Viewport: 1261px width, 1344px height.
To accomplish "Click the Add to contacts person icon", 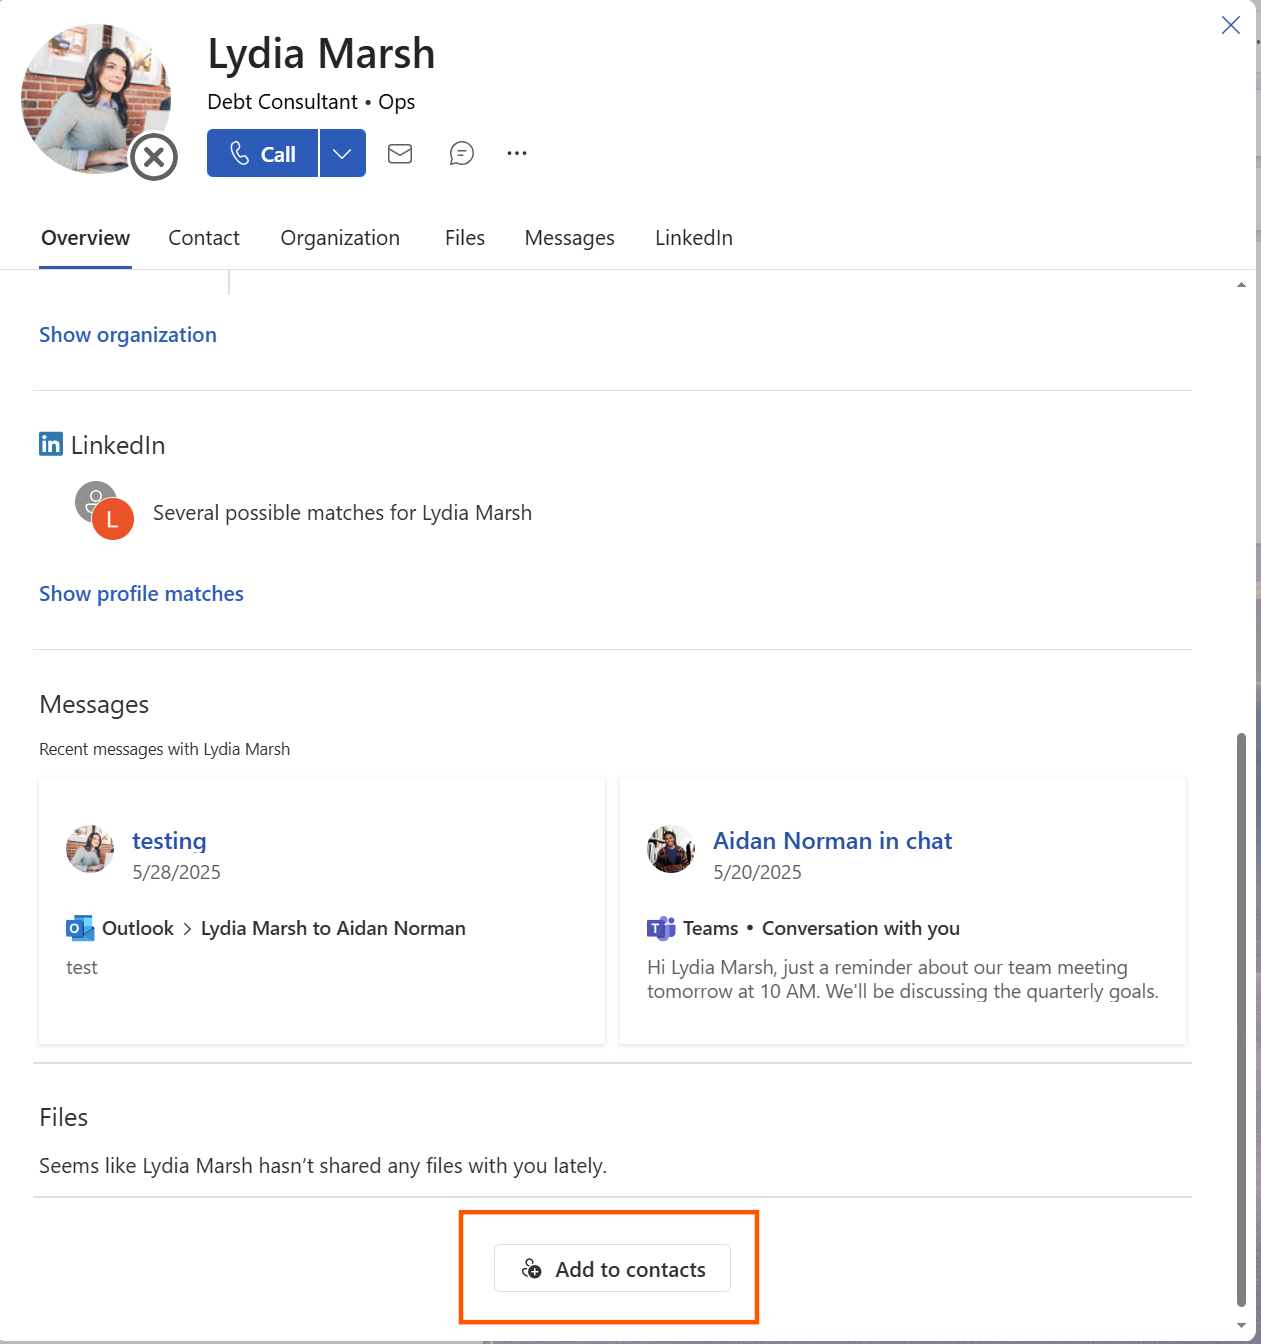I will (x=530, y=1268).
